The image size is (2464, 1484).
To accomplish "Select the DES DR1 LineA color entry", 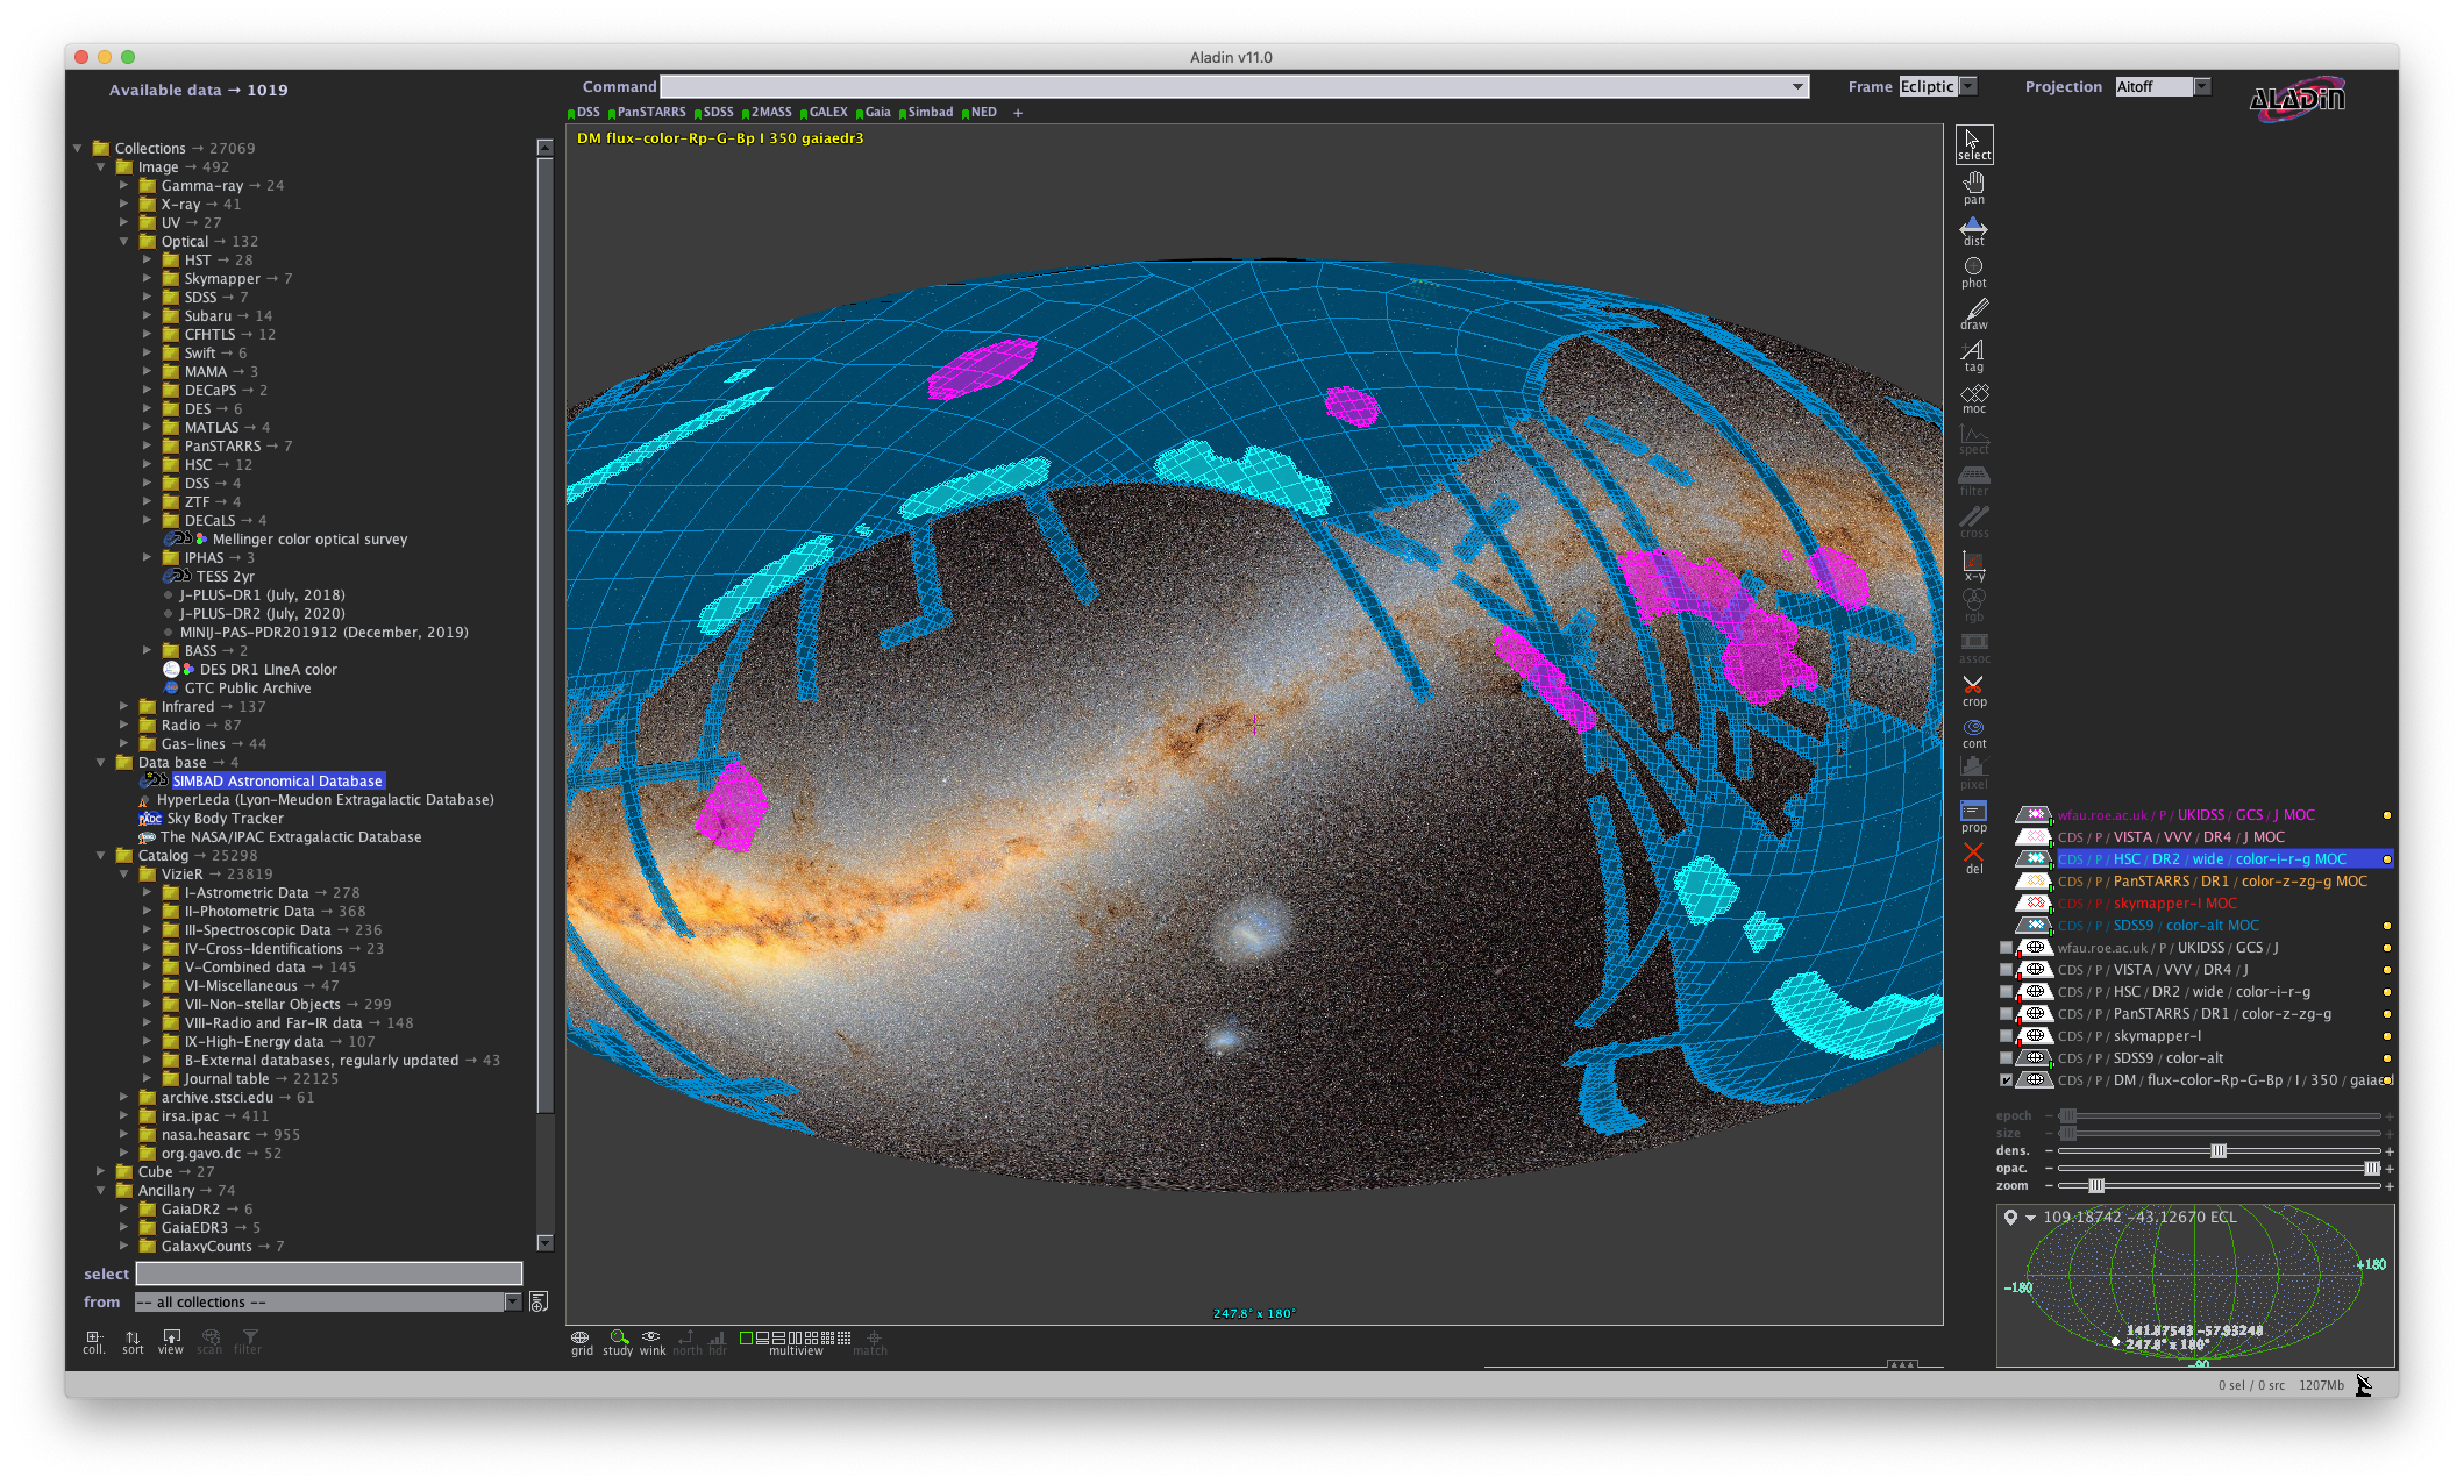I will [268, 669].
